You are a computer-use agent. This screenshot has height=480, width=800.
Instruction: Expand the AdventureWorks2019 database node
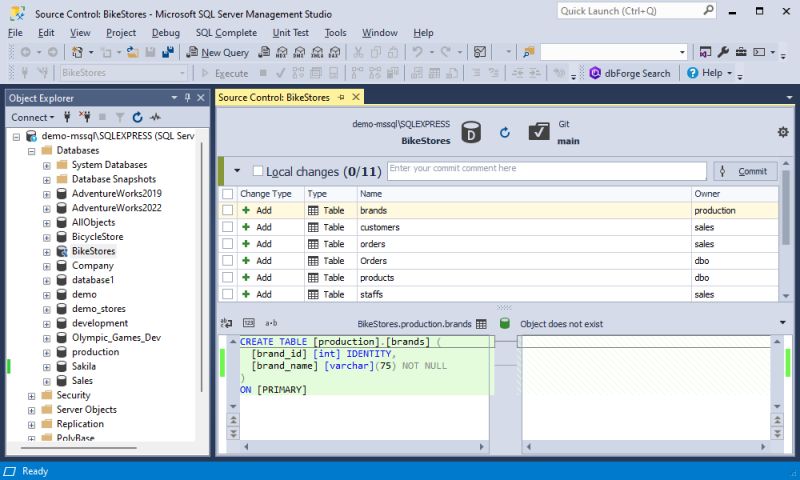pyautogui.click(x=46, y=194)
